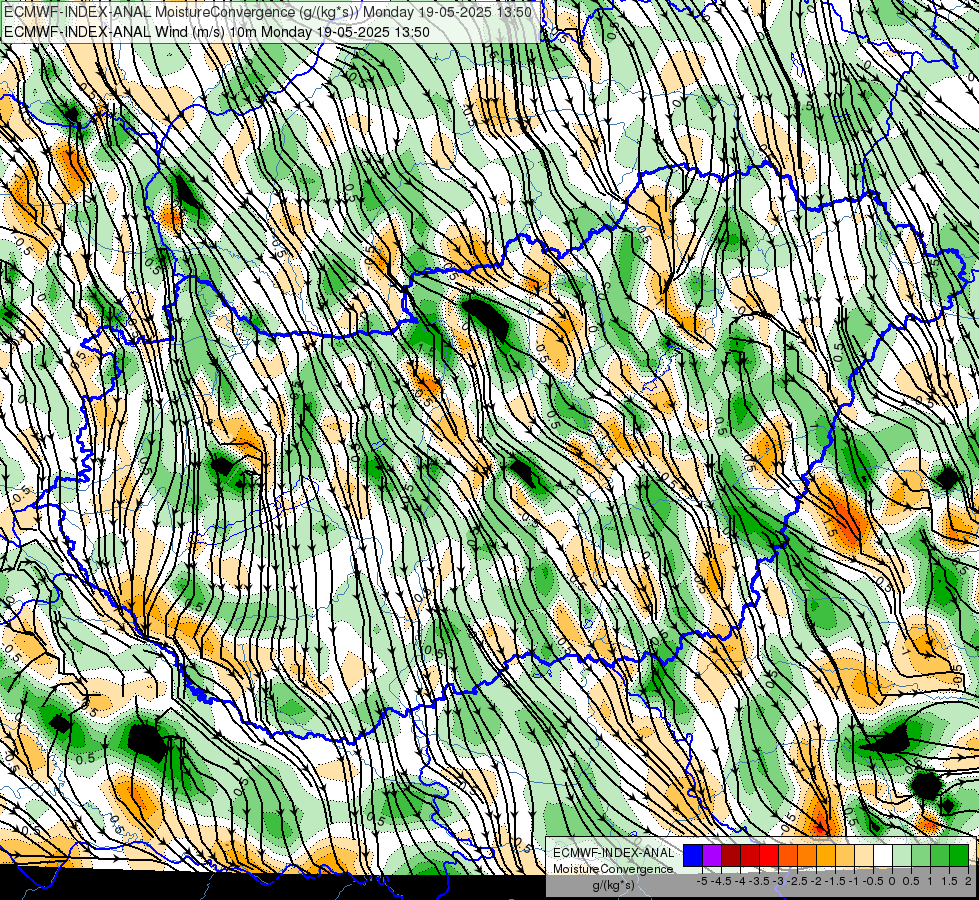Click the palest green legend swatch
This screenshot has height=900, width=979.
902,855
